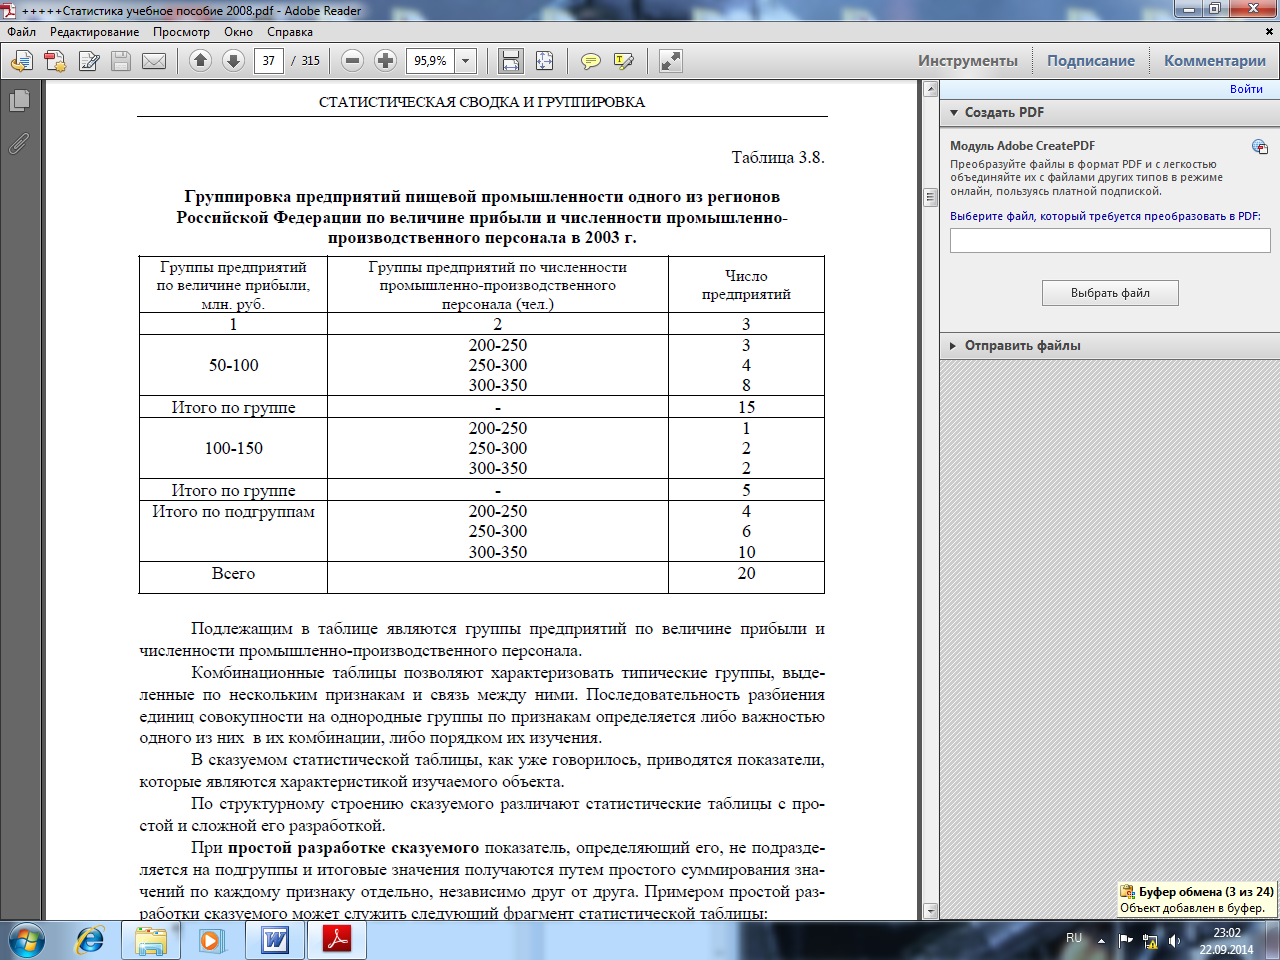1280x960 pixels.
Task: Click the Всего total value 20
Action: point(746,574)
